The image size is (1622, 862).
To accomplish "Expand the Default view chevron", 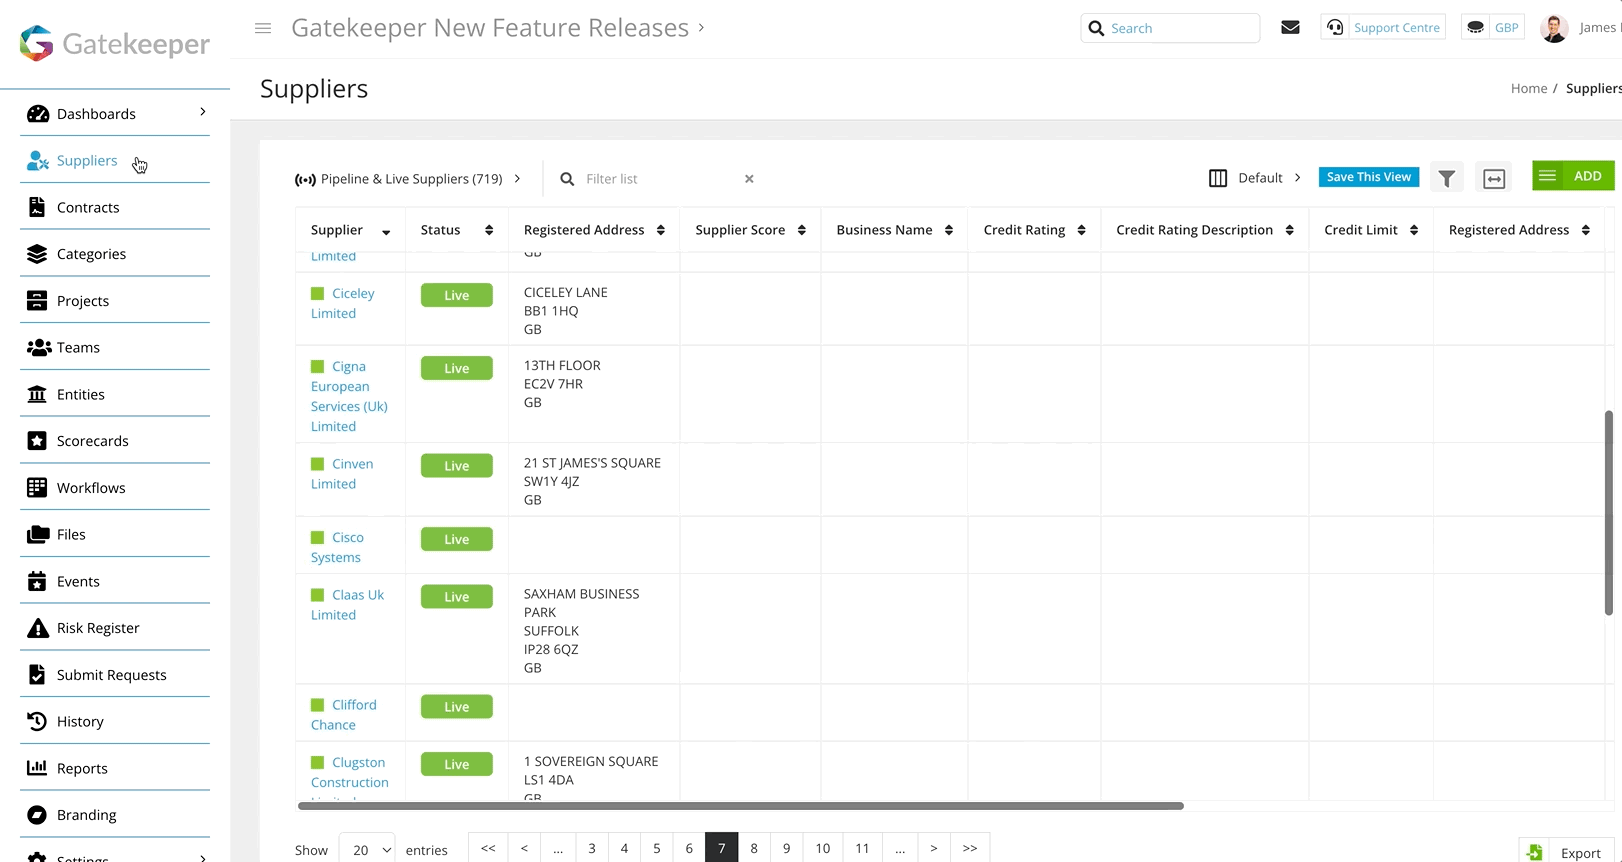I will 1298,178.
